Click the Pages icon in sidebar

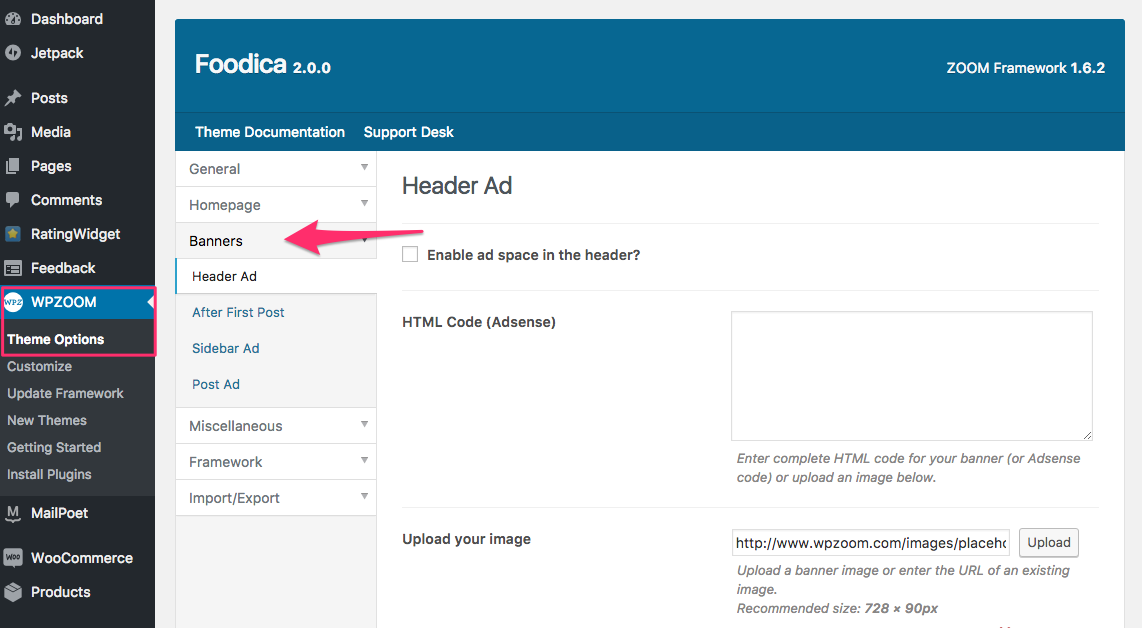(x=13, y=166)
